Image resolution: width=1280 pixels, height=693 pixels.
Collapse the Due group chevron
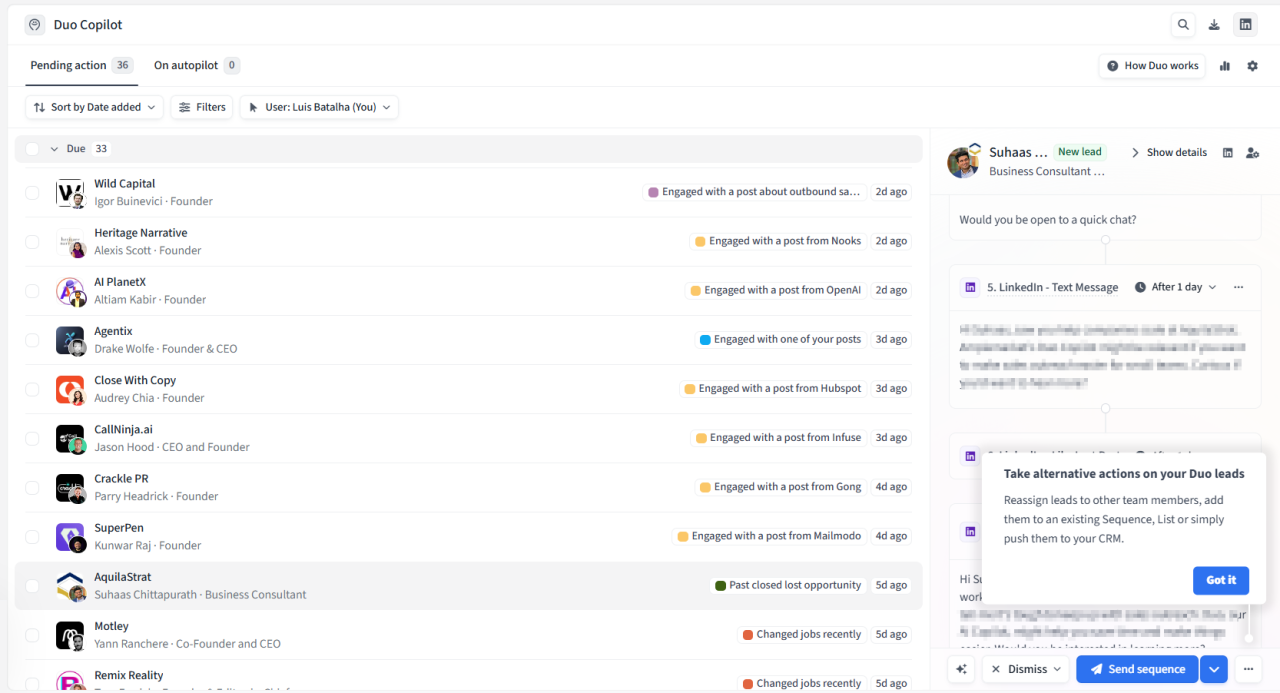(x=55, y=149)
